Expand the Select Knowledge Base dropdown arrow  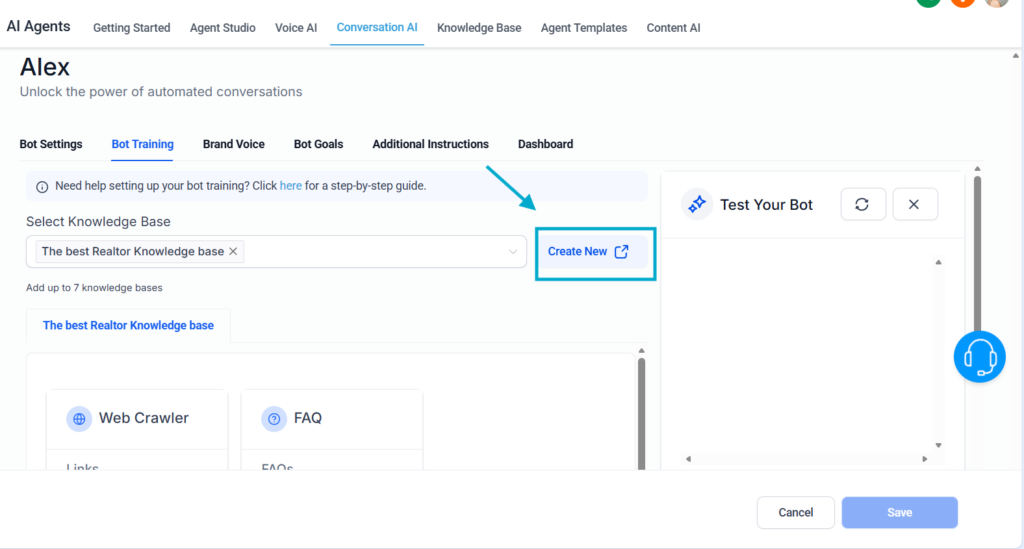(x=513, y=252)
